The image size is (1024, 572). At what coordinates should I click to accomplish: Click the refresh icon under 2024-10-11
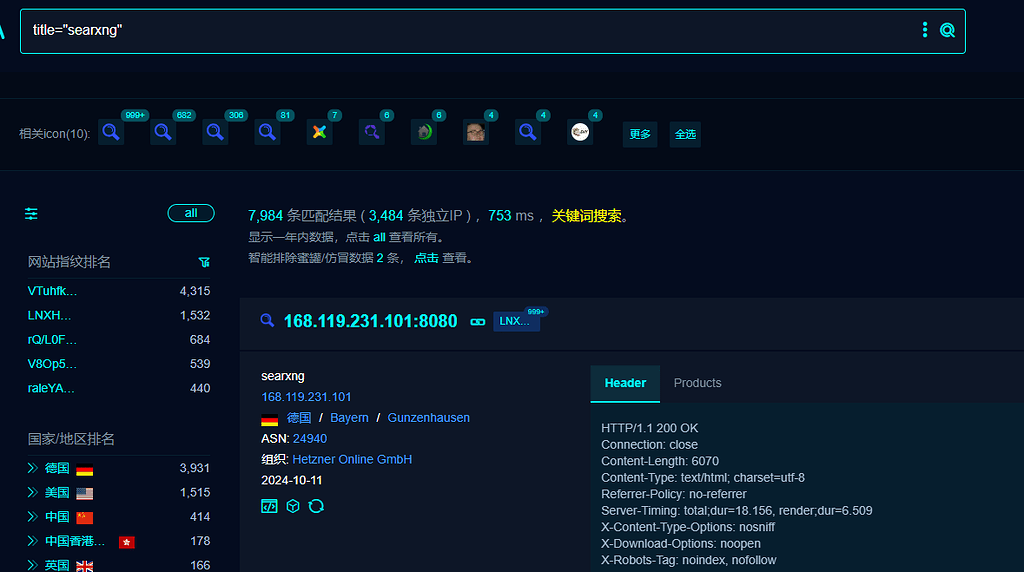point(316,506)
